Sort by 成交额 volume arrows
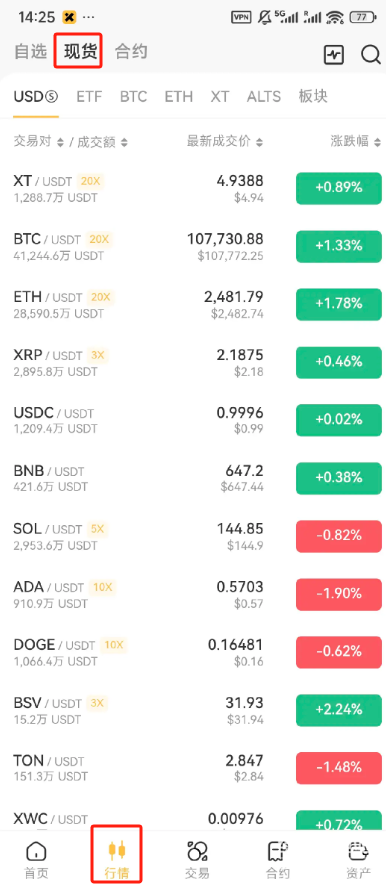Viewport: 386px width, 885px height. 124,142
